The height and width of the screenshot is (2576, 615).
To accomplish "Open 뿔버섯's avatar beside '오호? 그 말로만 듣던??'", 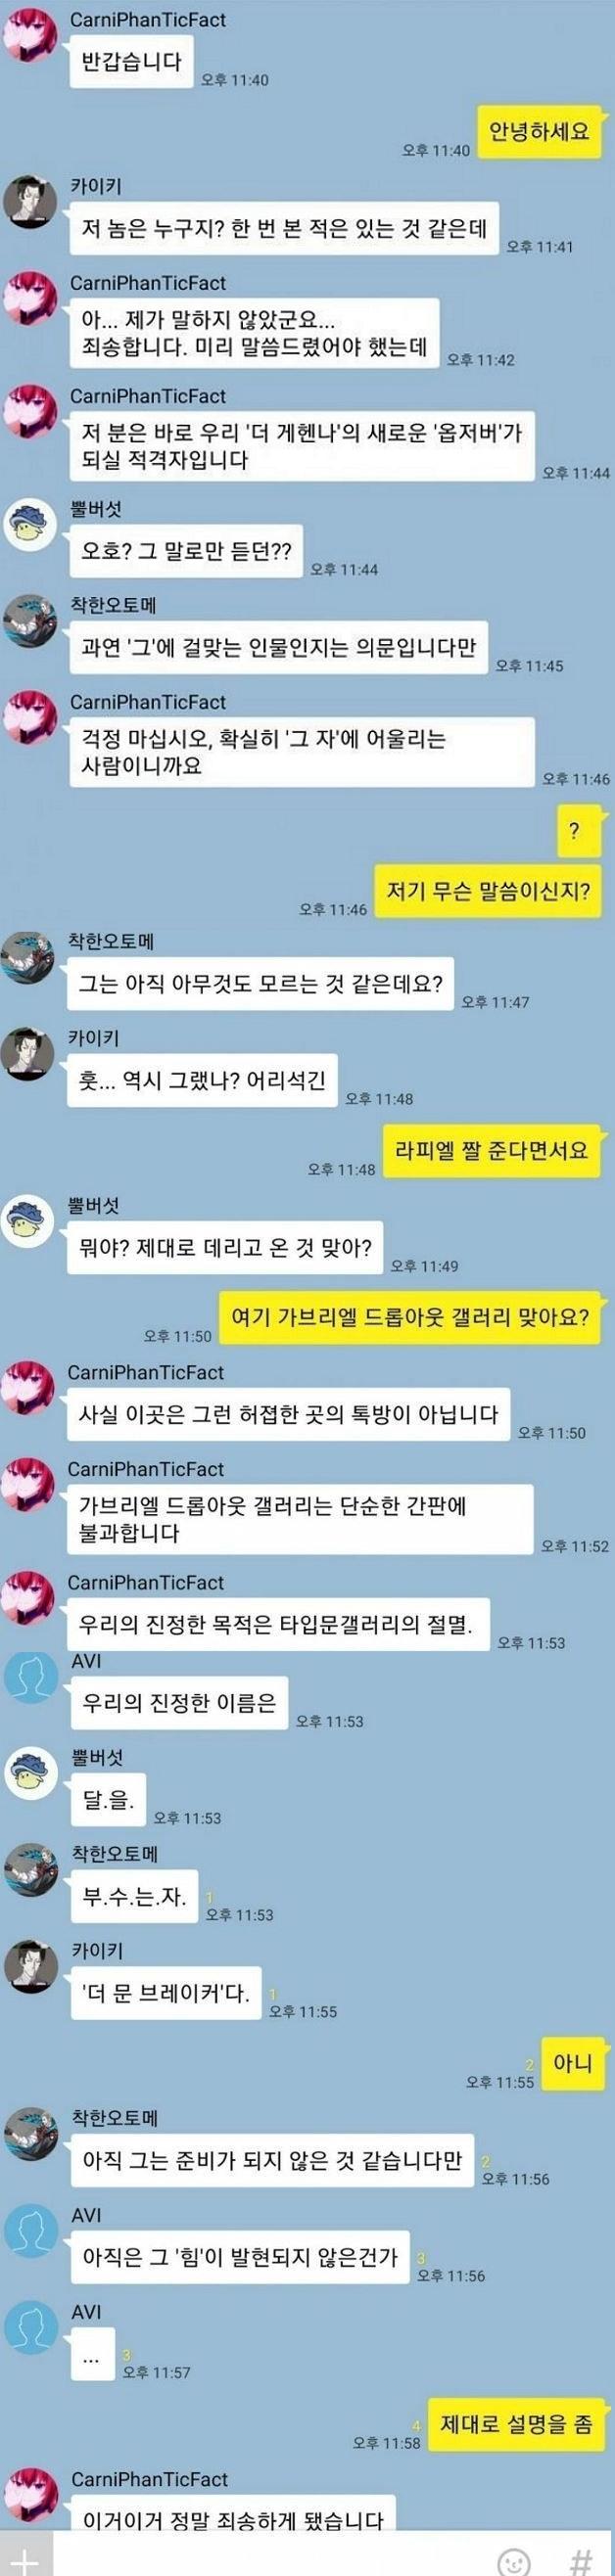I will (30, 526).
